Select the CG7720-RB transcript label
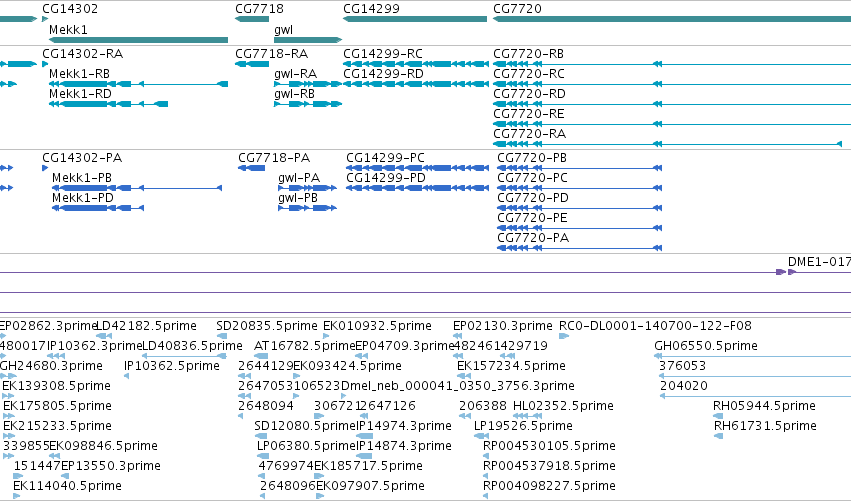Viewport: 851px width, 501px height. coord(528,54)
